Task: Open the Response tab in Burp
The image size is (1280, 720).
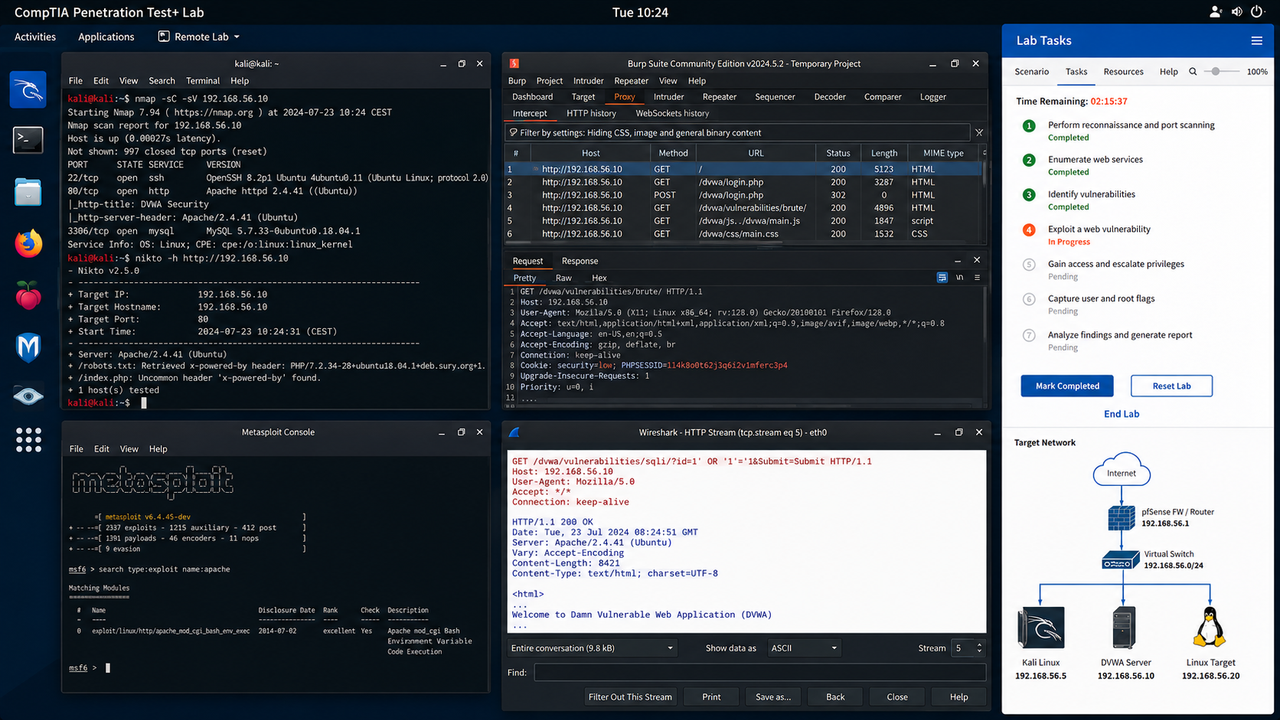Action: 580,261
